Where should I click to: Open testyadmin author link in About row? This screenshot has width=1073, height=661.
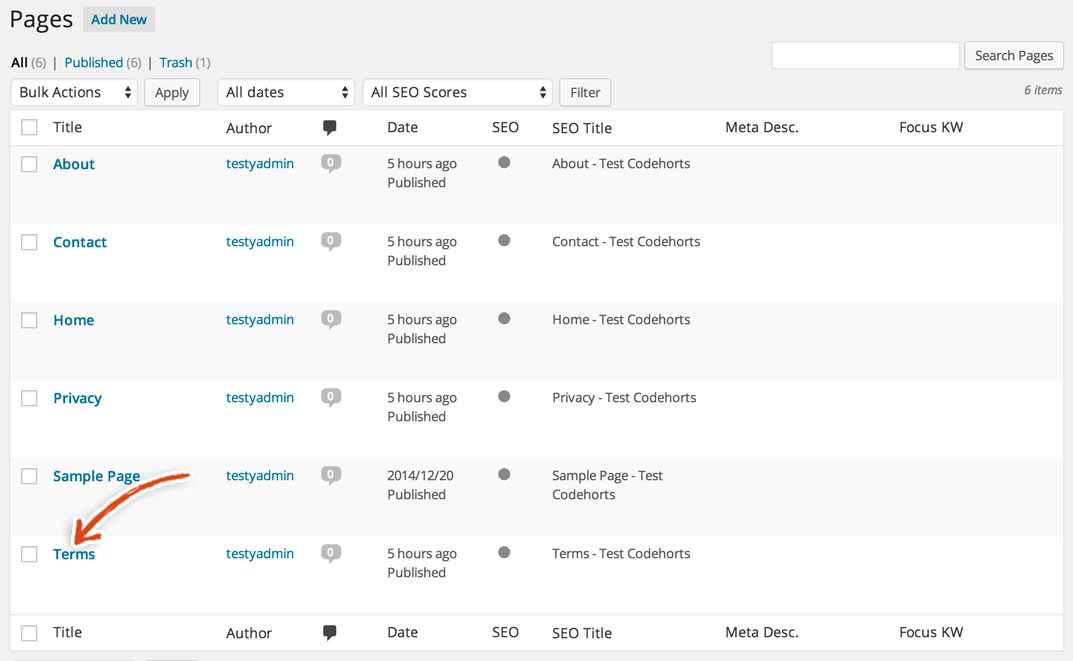[260, 164]
